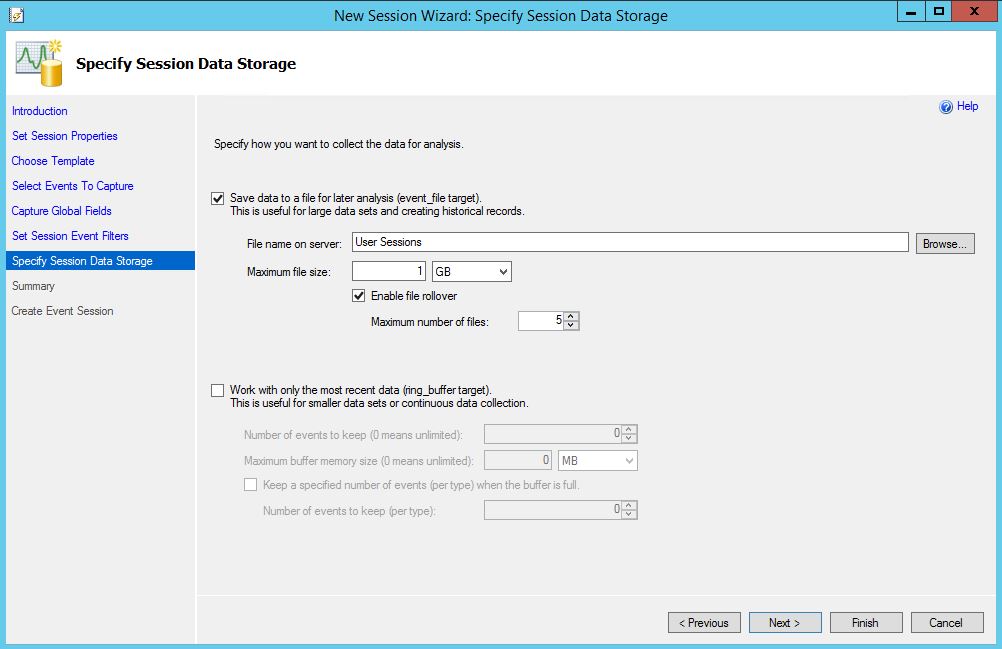Close the New Session Wizard window
This screenshot has width=1002, height=649.
975,11
